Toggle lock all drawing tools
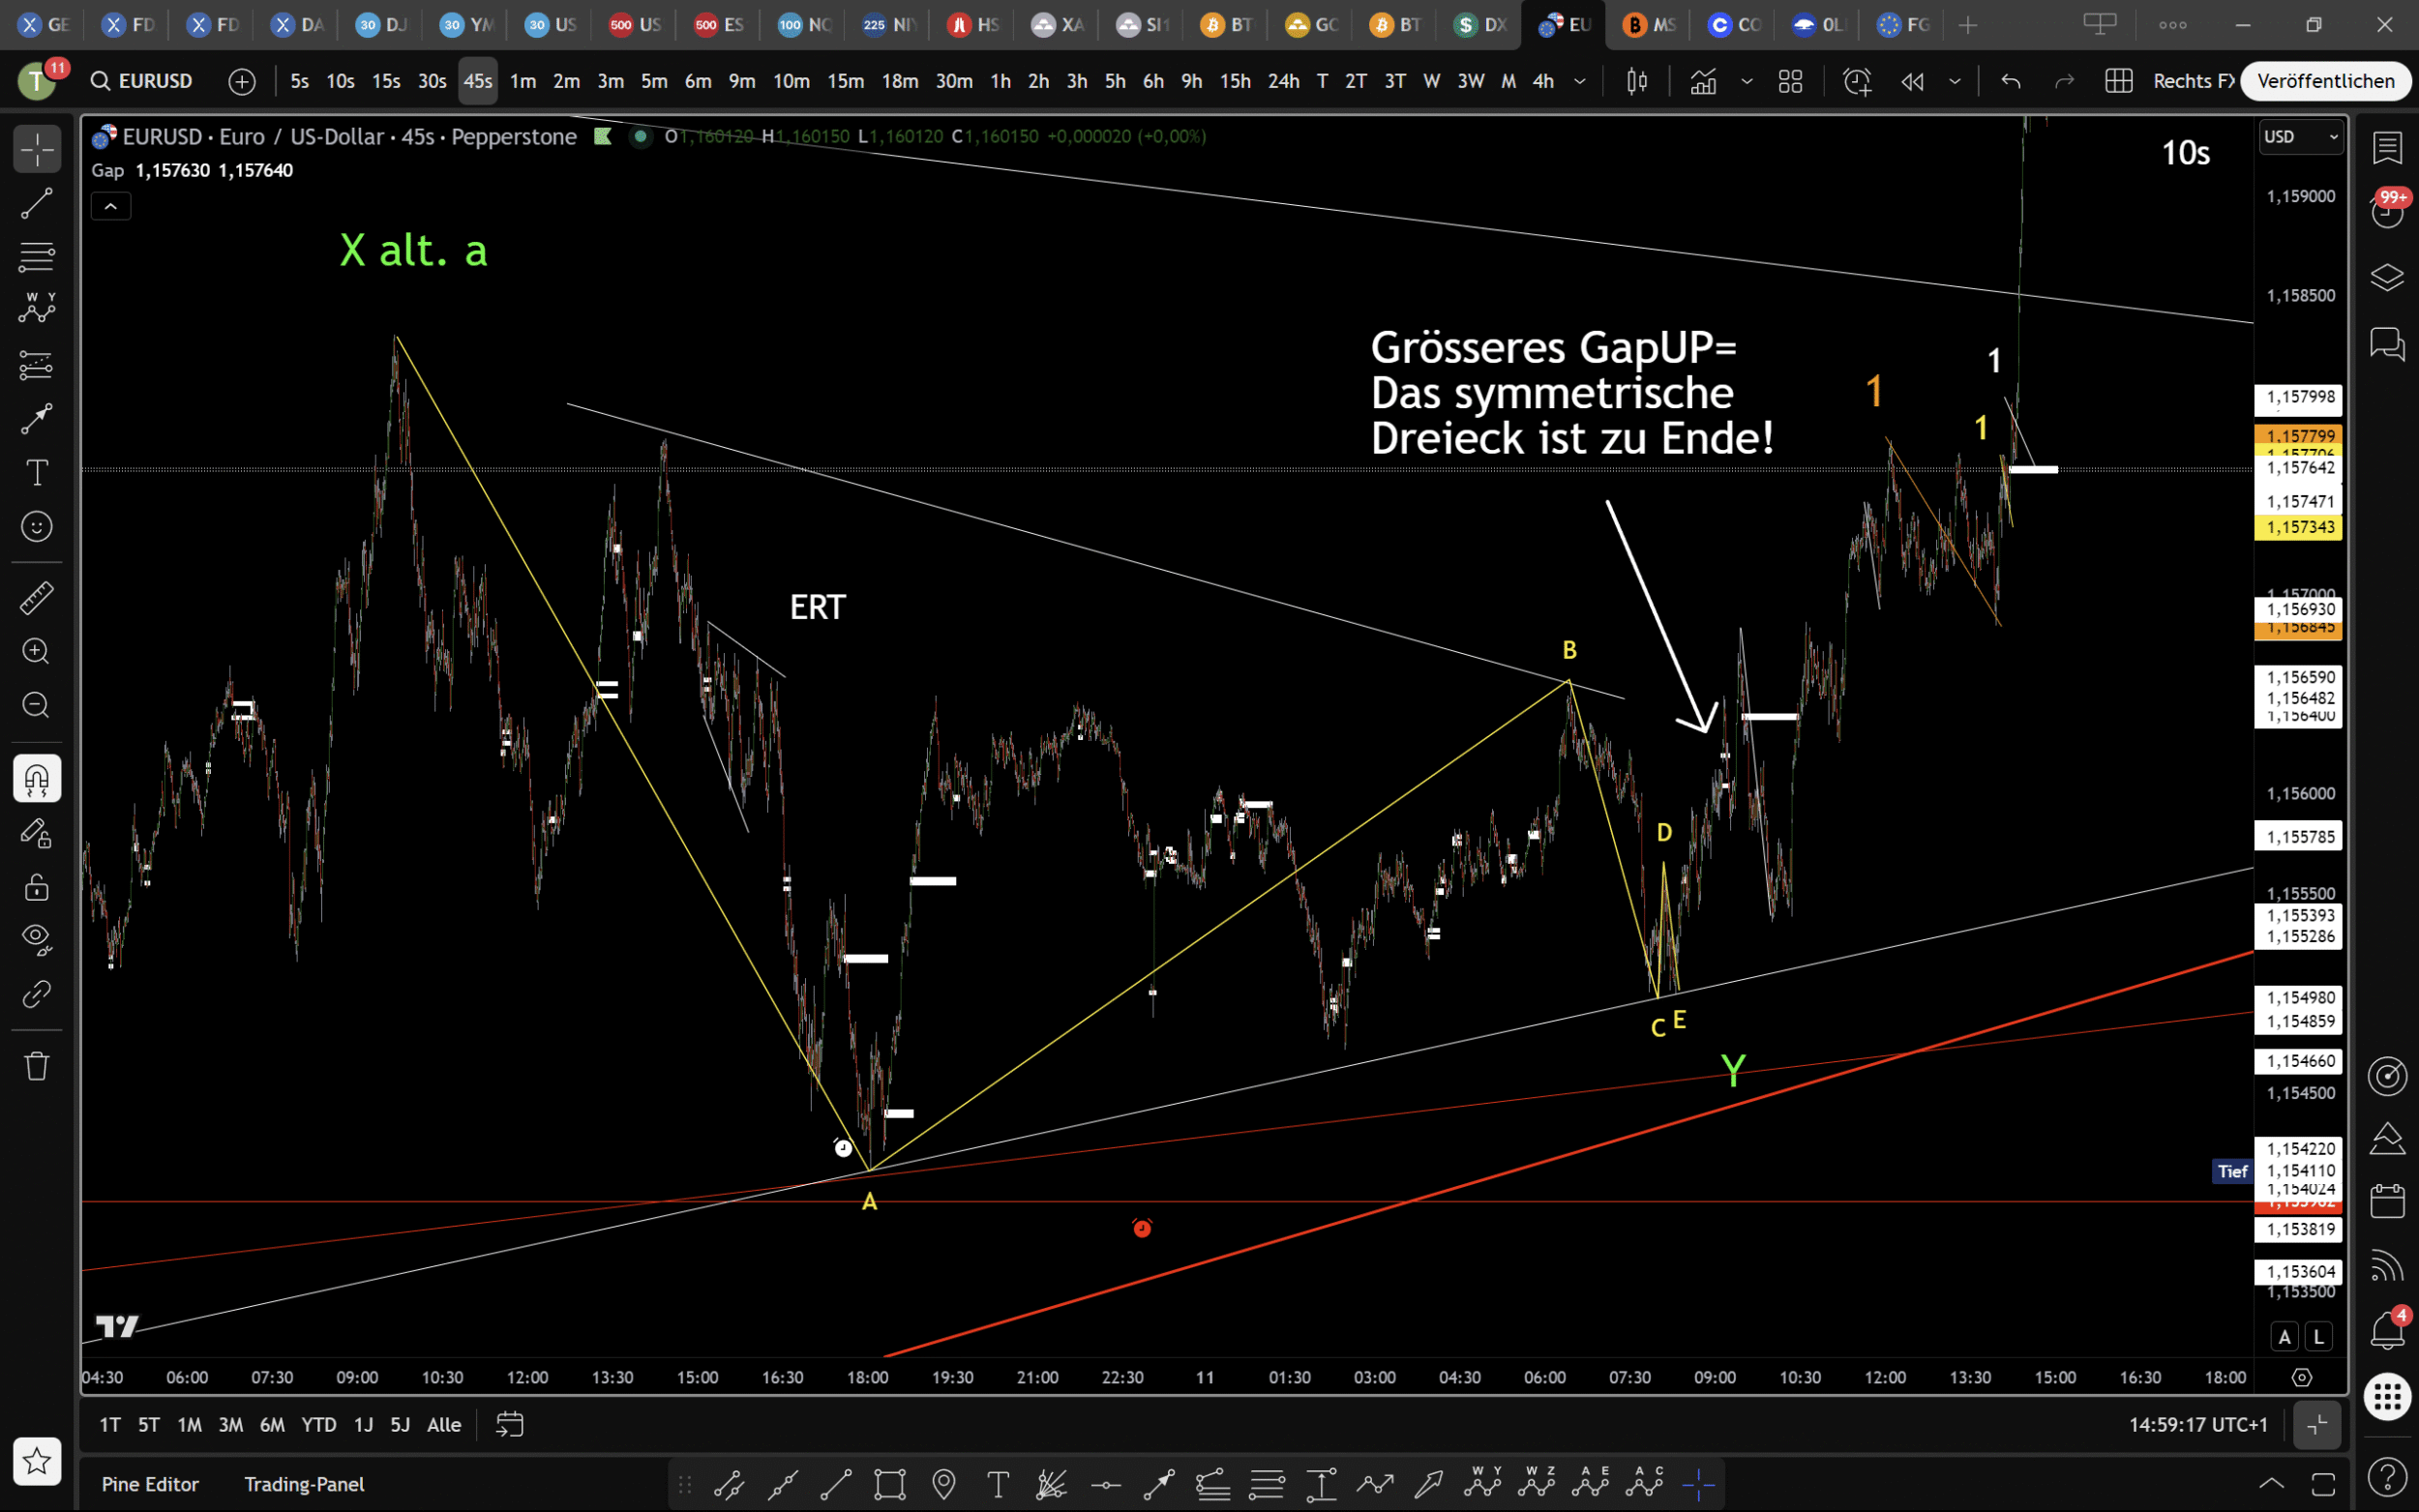2419x1512 pixels. (x=37, y=887)
